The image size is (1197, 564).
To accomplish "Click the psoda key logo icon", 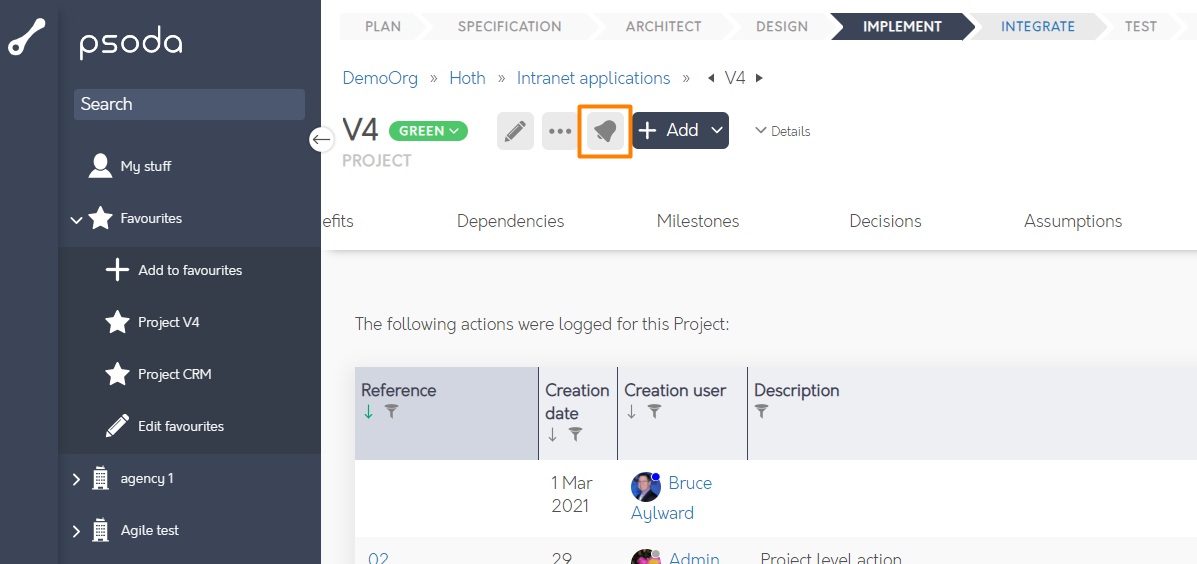I will (27, 36).
